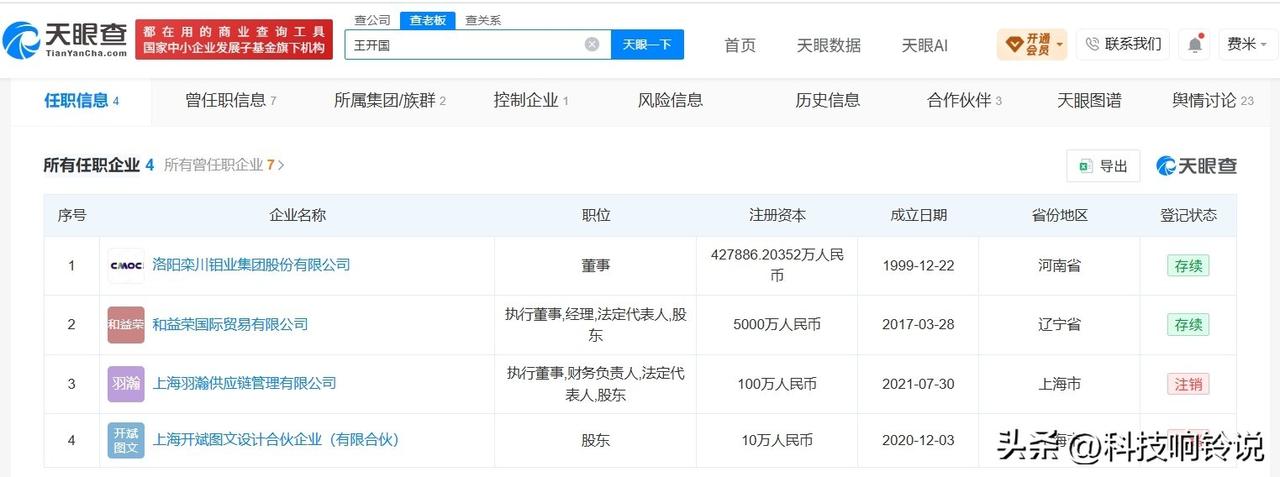Image resolution: width=1280 pixels, height=477 pixels.
Task: Click the 董事 position cell
Action: coord(596,266)
